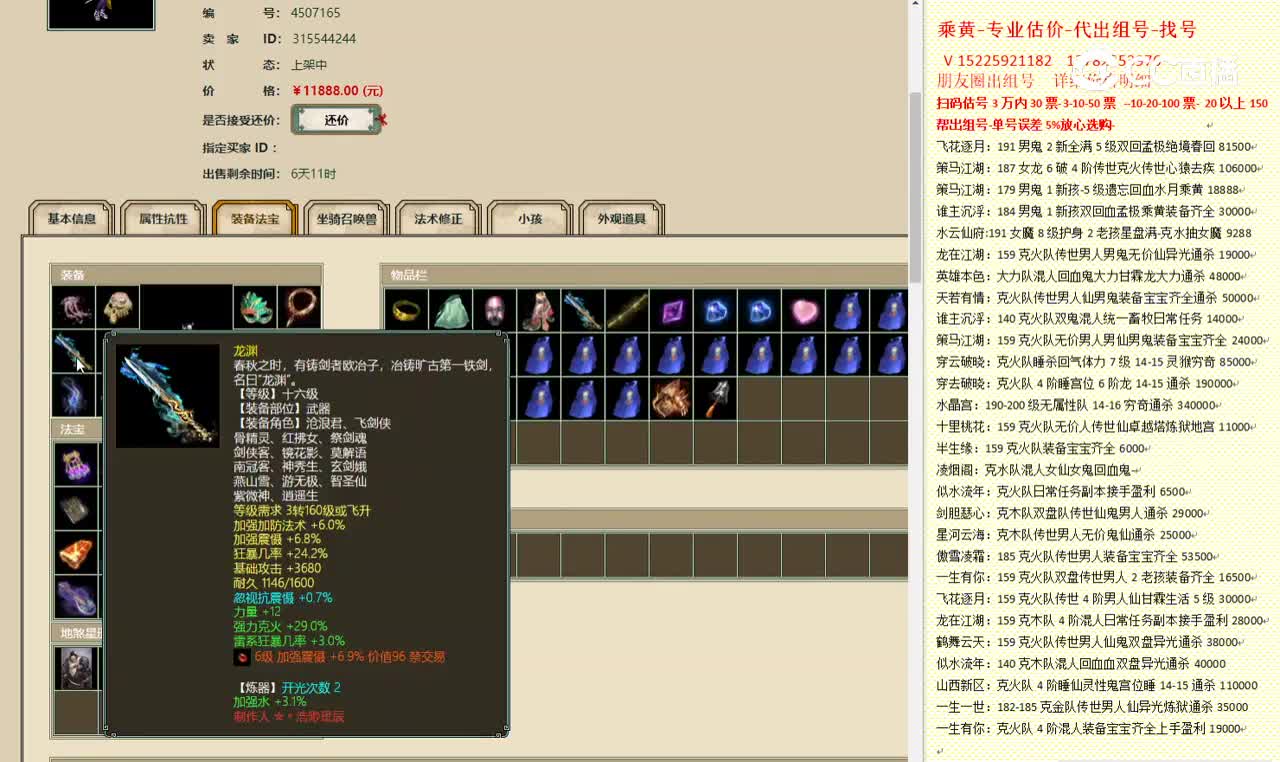Click the 水云仙府 191 女魔 9288 listing
This screenshot has height=762, width=1280.
click(1094, 233)
